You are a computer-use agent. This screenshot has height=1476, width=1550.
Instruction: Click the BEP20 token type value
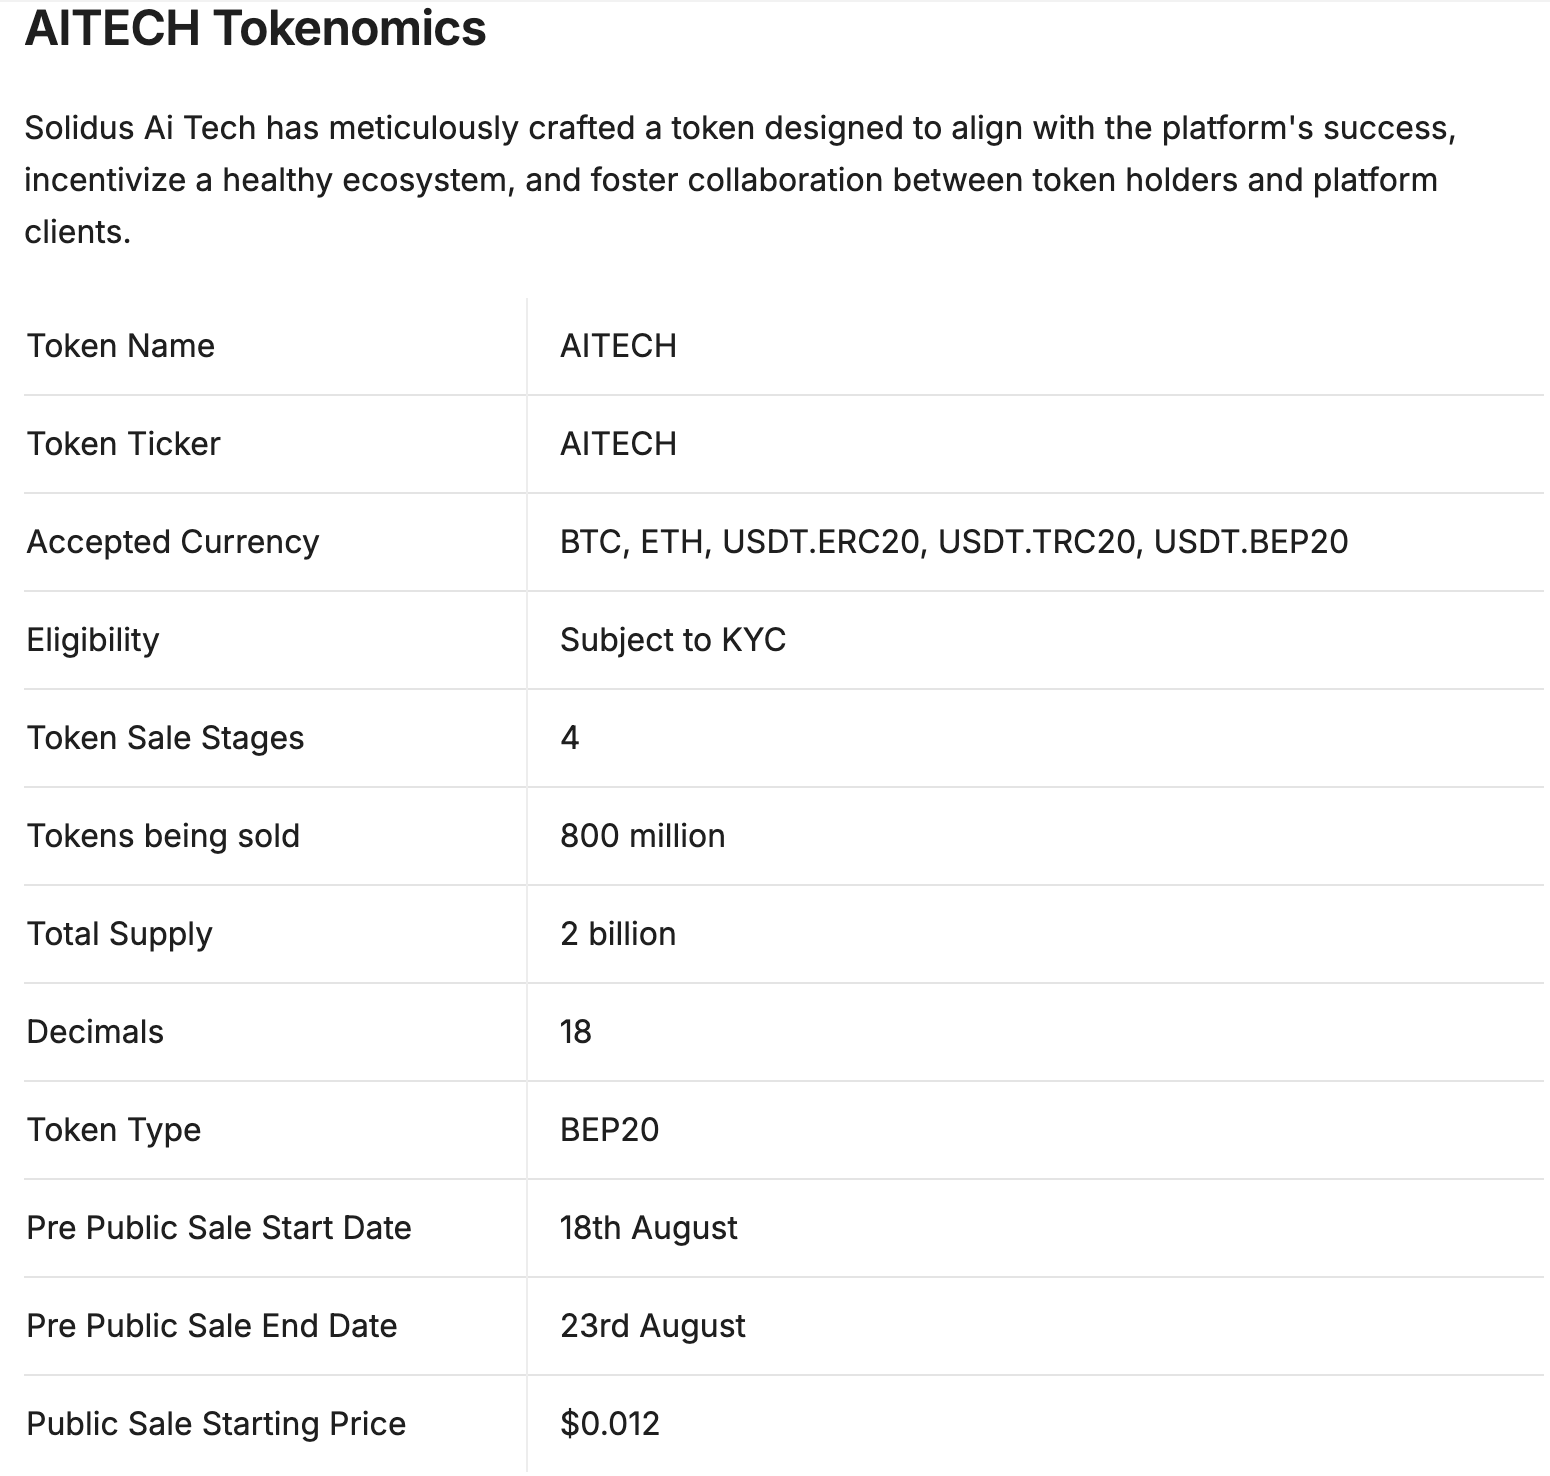point(610,1130)
